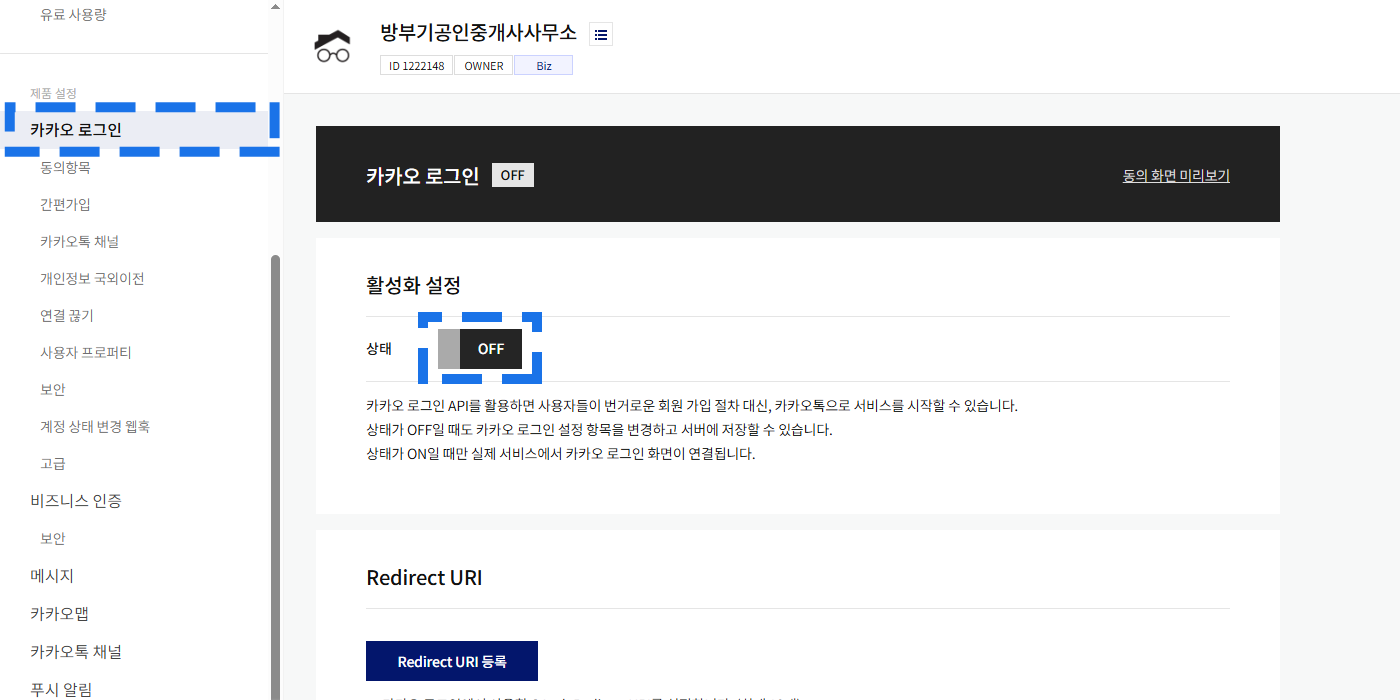Screen dimensions: 1400x700
Task: Click the 활성화 설정 heading
Action: 414,285
